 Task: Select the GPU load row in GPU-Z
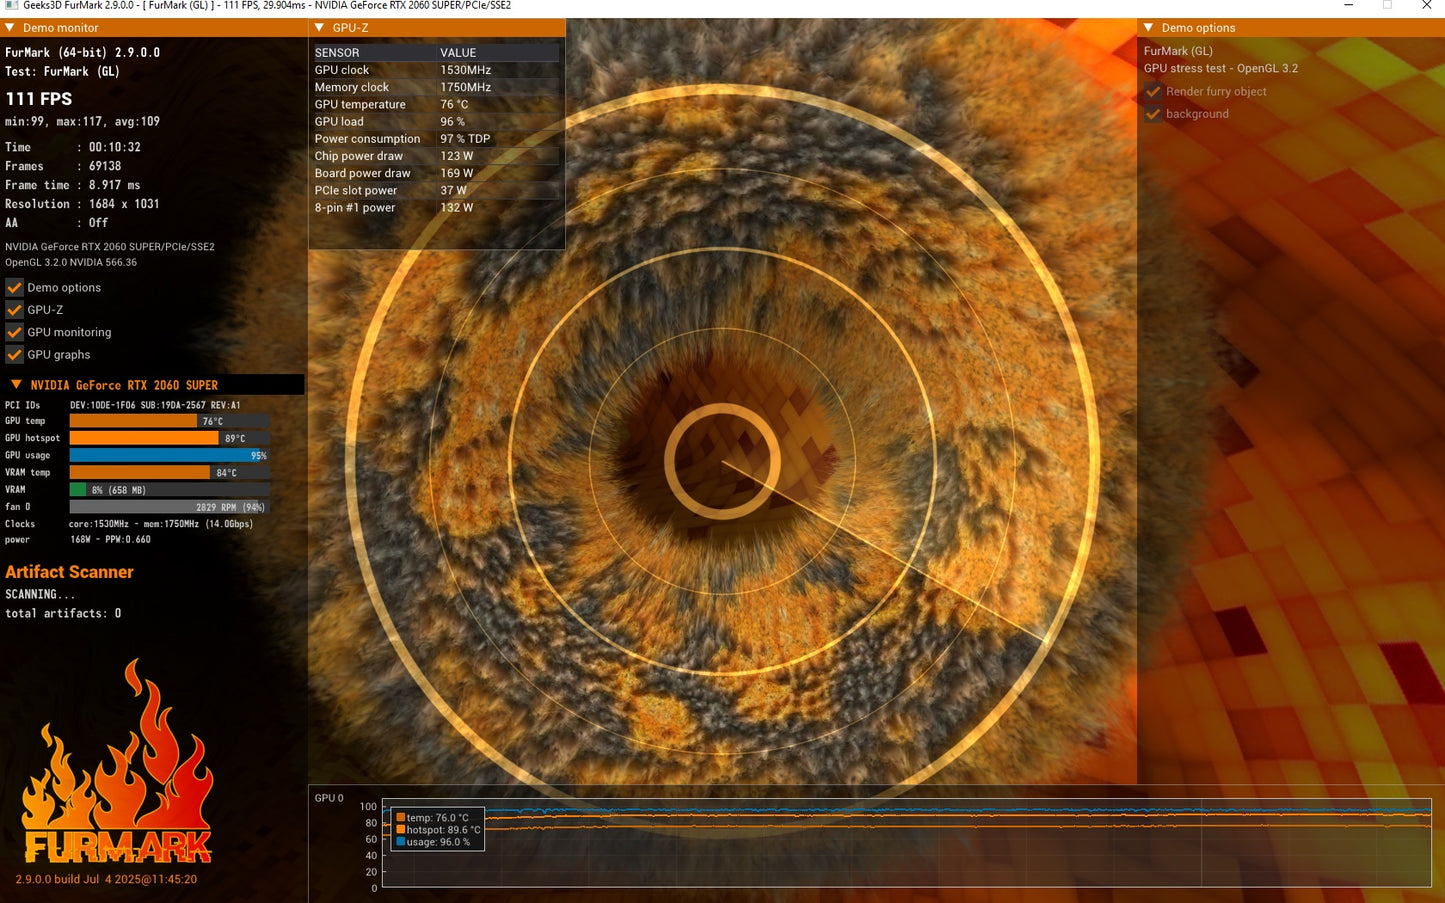tap(436, 122)
